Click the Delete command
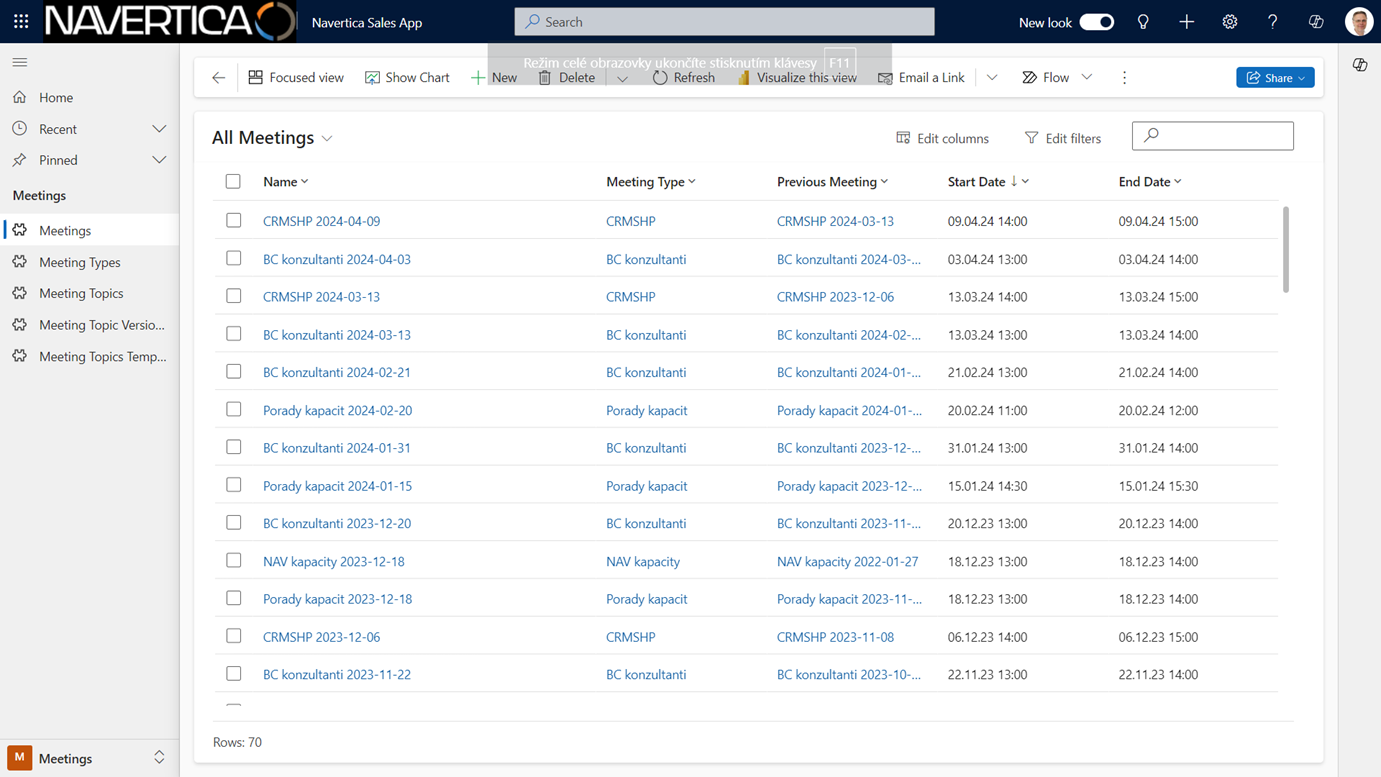The width and height of the screenshot is (1381, 777). (566, 77)
